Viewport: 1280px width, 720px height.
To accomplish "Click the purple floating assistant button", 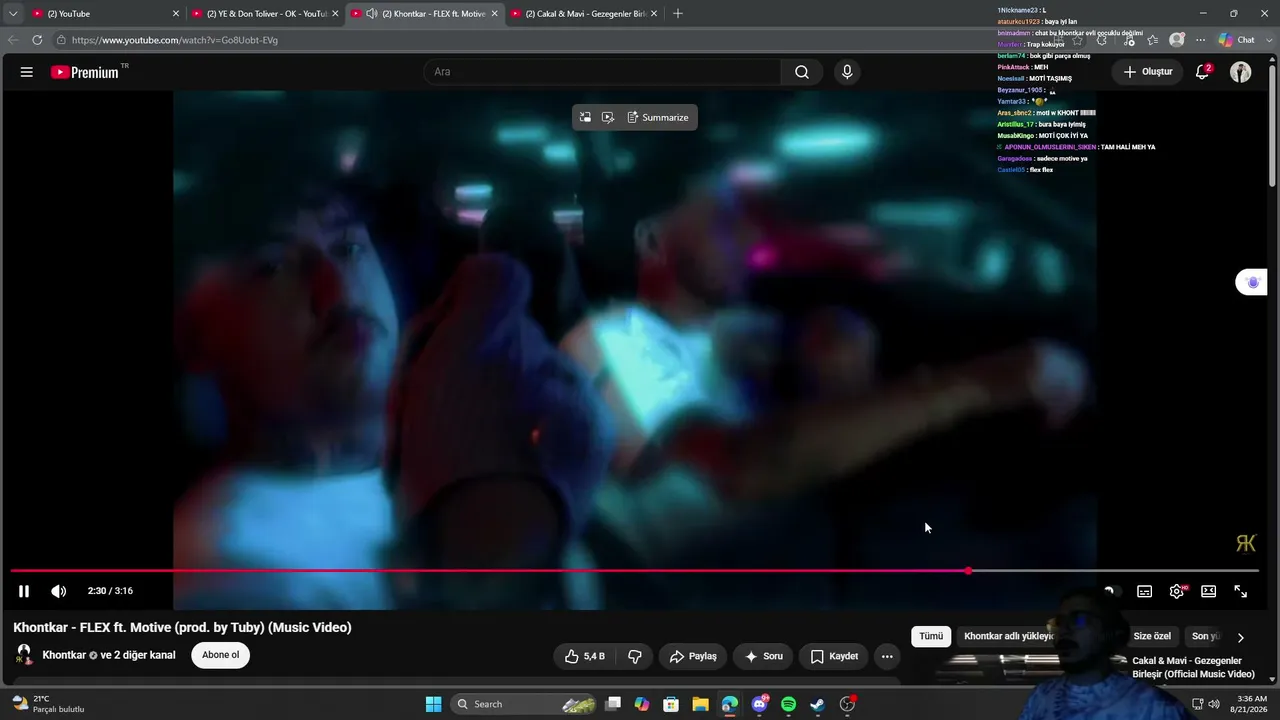I will pyautogui.click(x=1253, y=283).
